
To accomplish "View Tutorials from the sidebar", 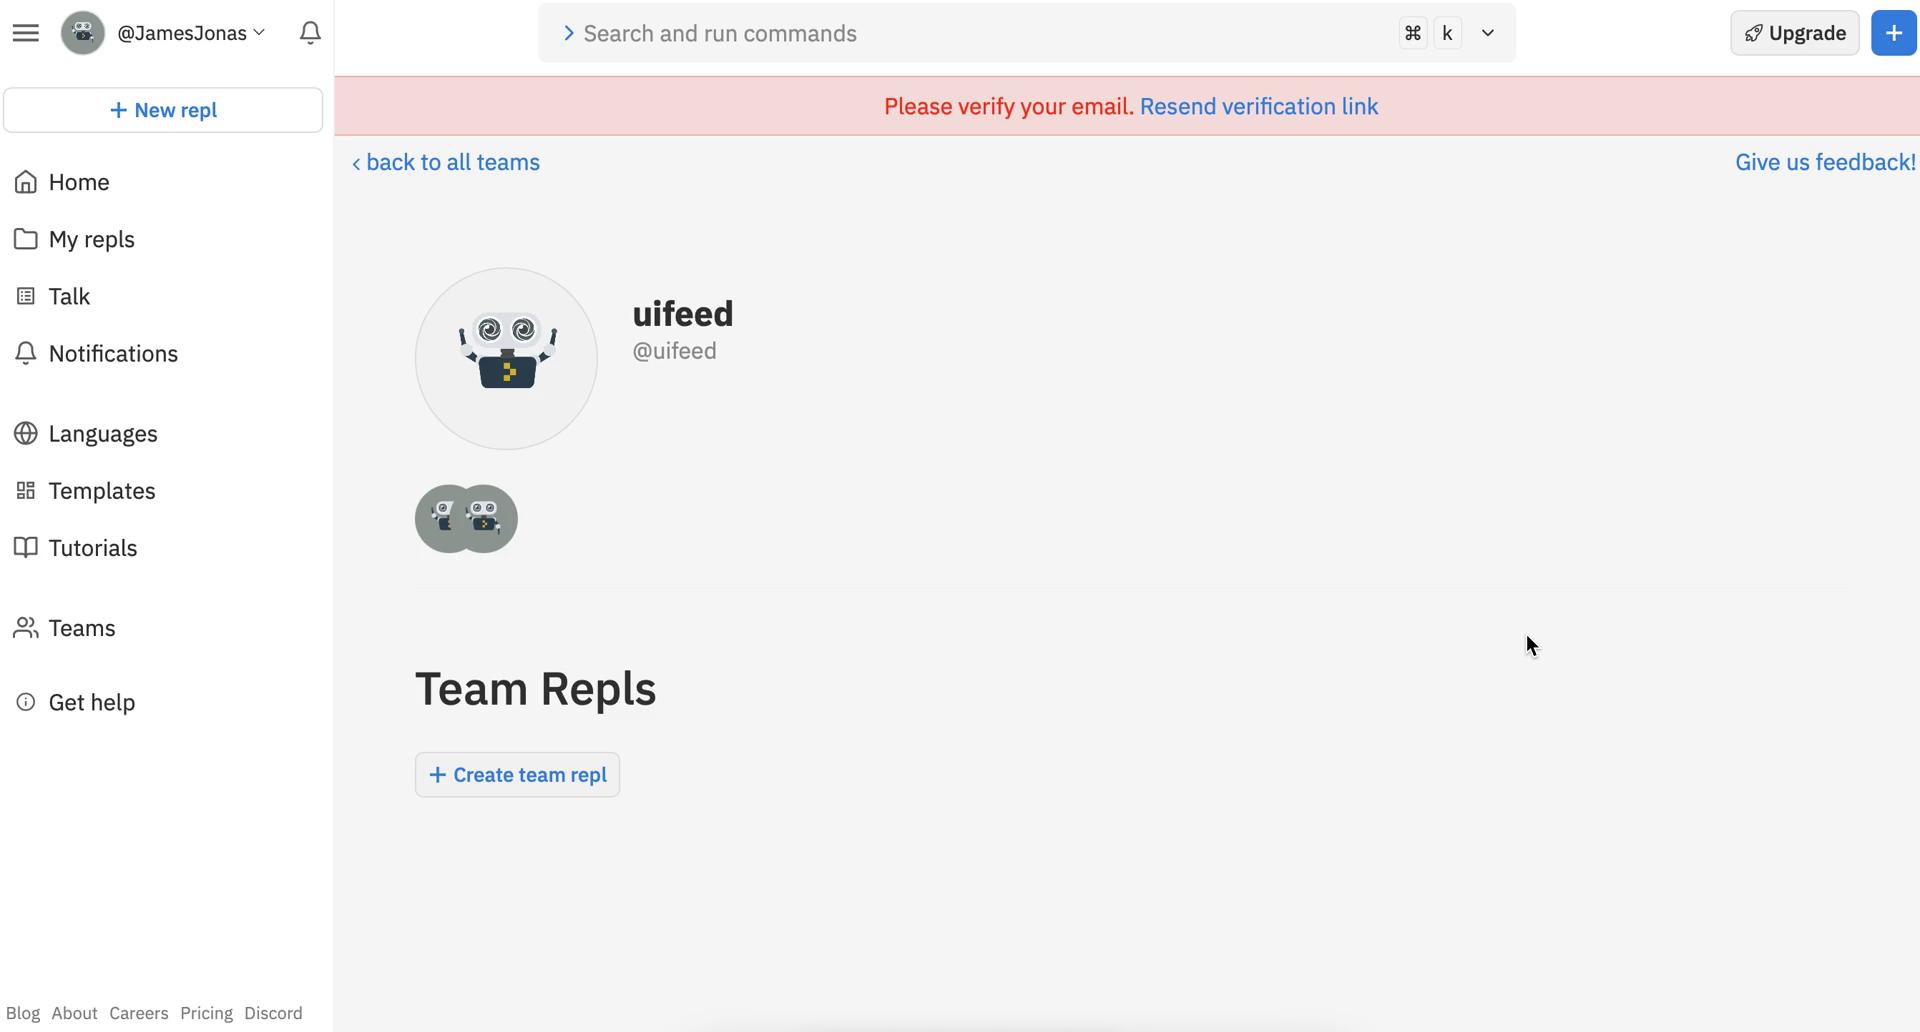I will point(93,547).
